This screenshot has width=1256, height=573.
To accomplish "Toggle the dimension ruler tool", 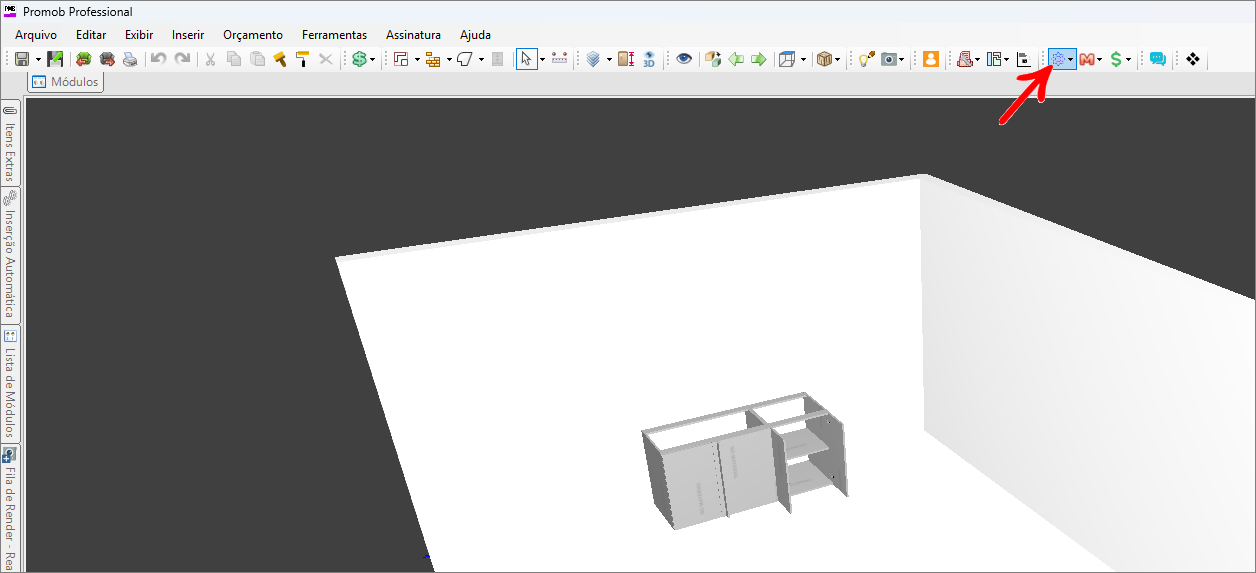I will point(559,60).
